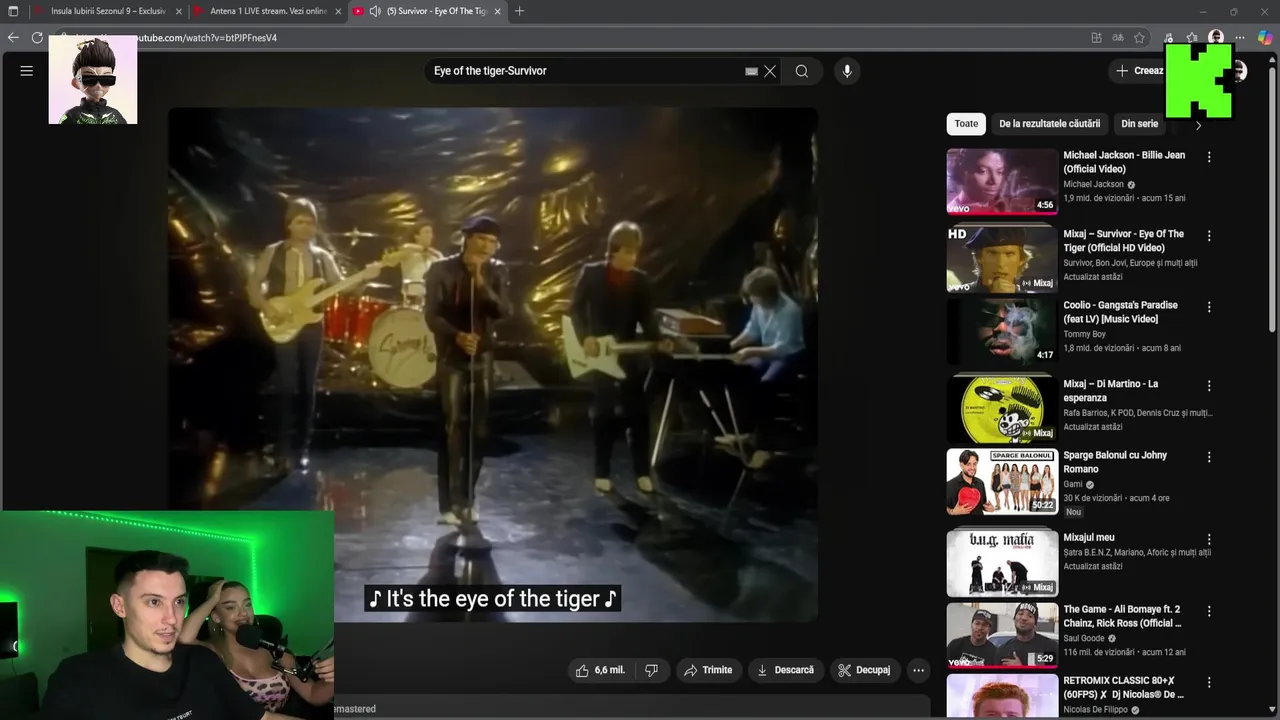
Task: Download the video with Descarcă button
Action: [x=785, y=670]
